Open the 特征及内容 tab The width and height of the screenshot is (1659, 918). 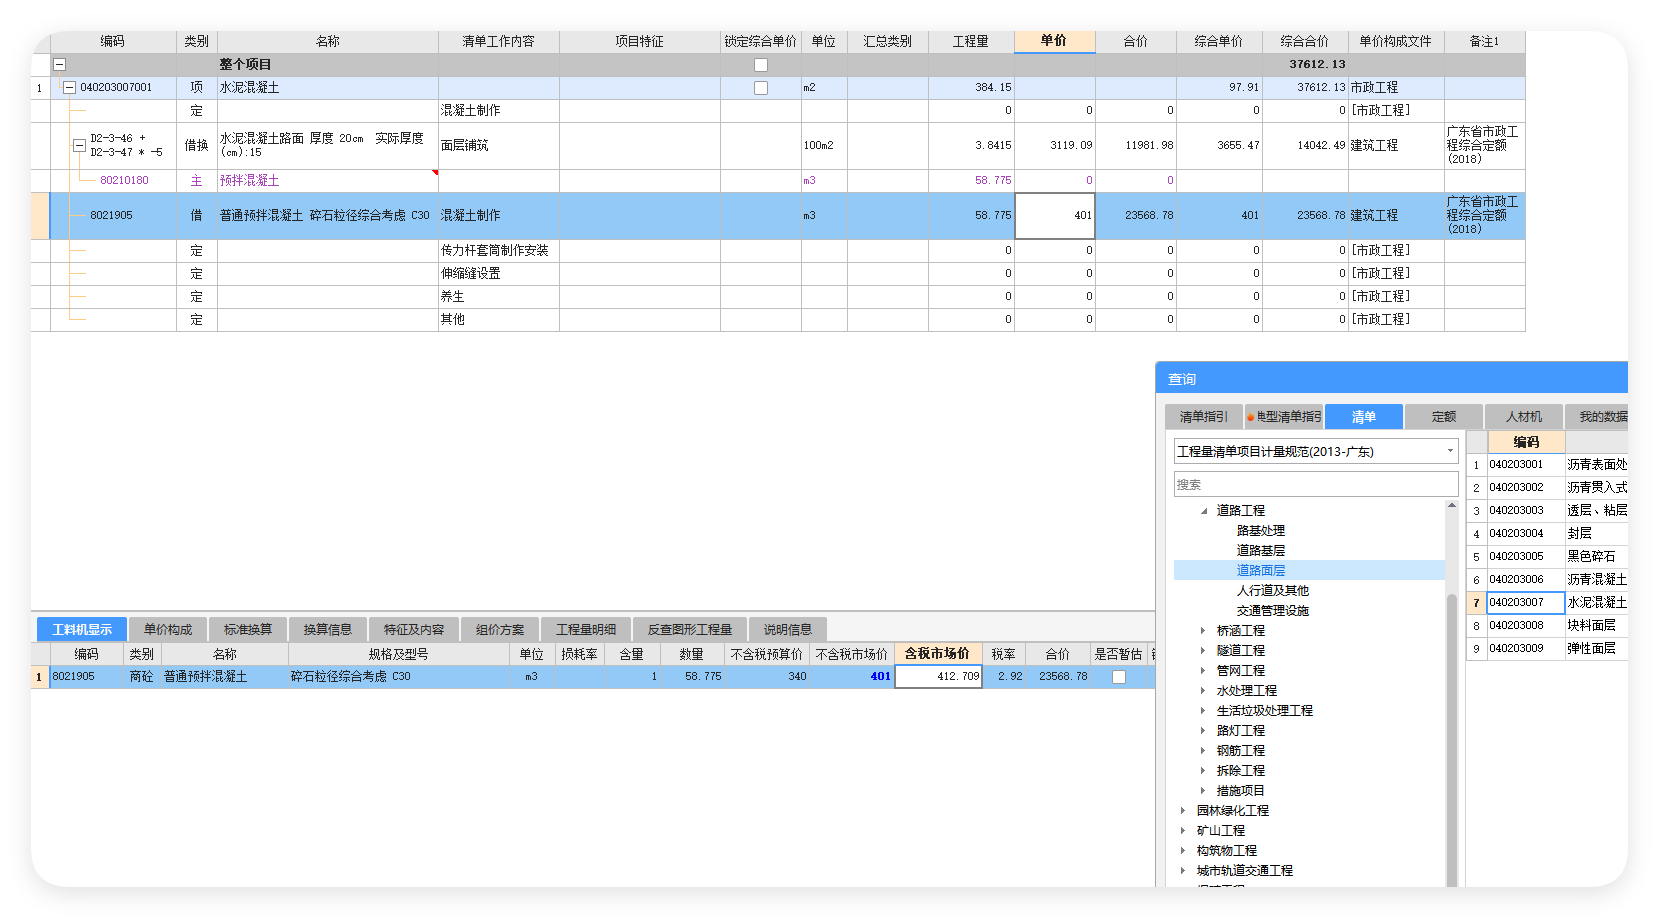click(413, 629)
